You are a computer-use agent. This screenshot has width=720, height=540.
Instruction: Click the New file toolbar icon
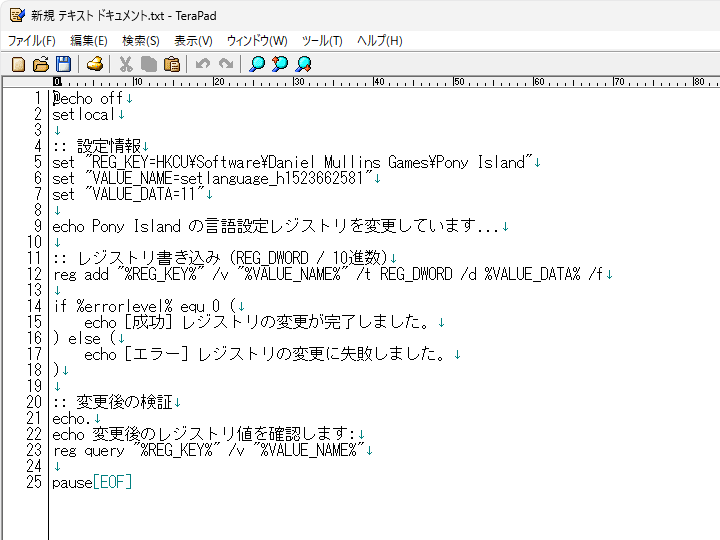(x=18, y=64)
